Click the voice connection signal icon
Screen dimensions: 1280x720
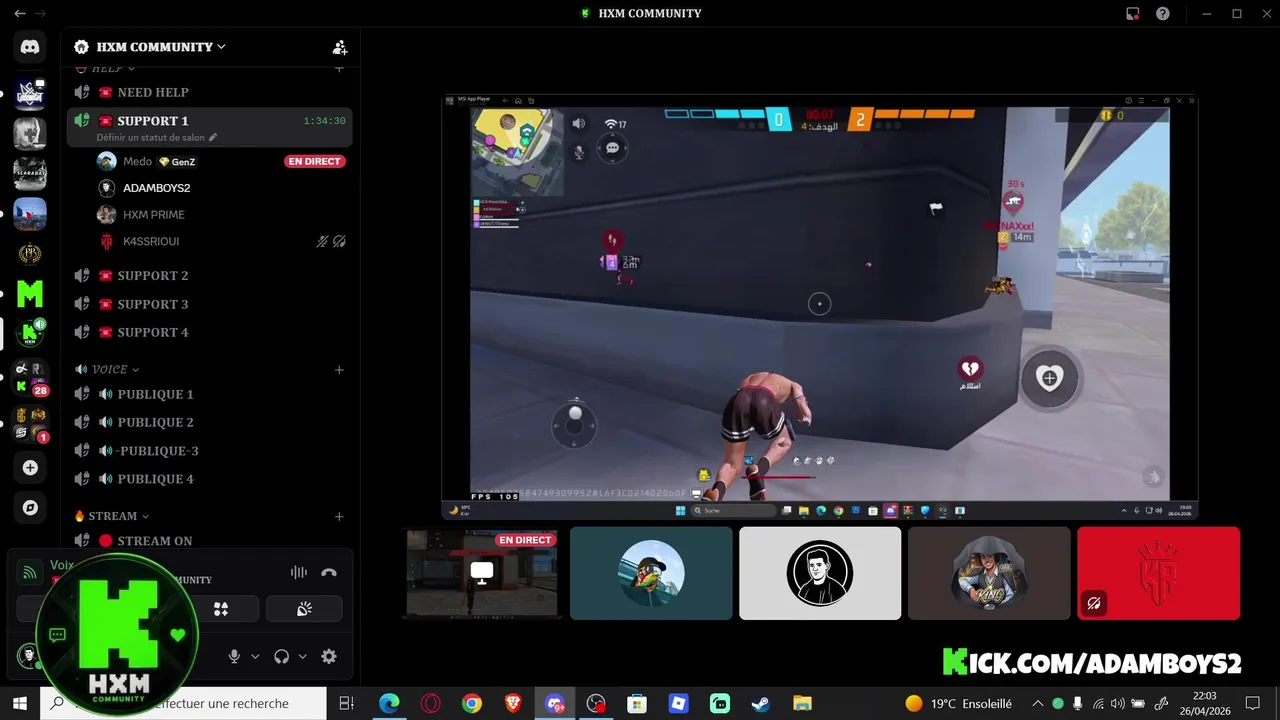30,573
